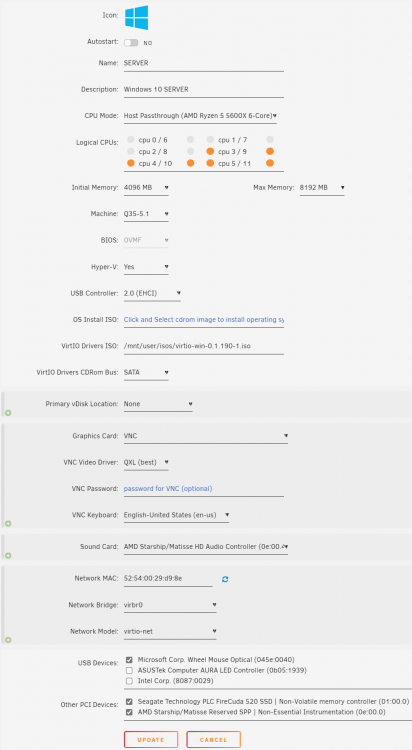Click the UPDATE button
412x750 pixels.
point(151,739)
